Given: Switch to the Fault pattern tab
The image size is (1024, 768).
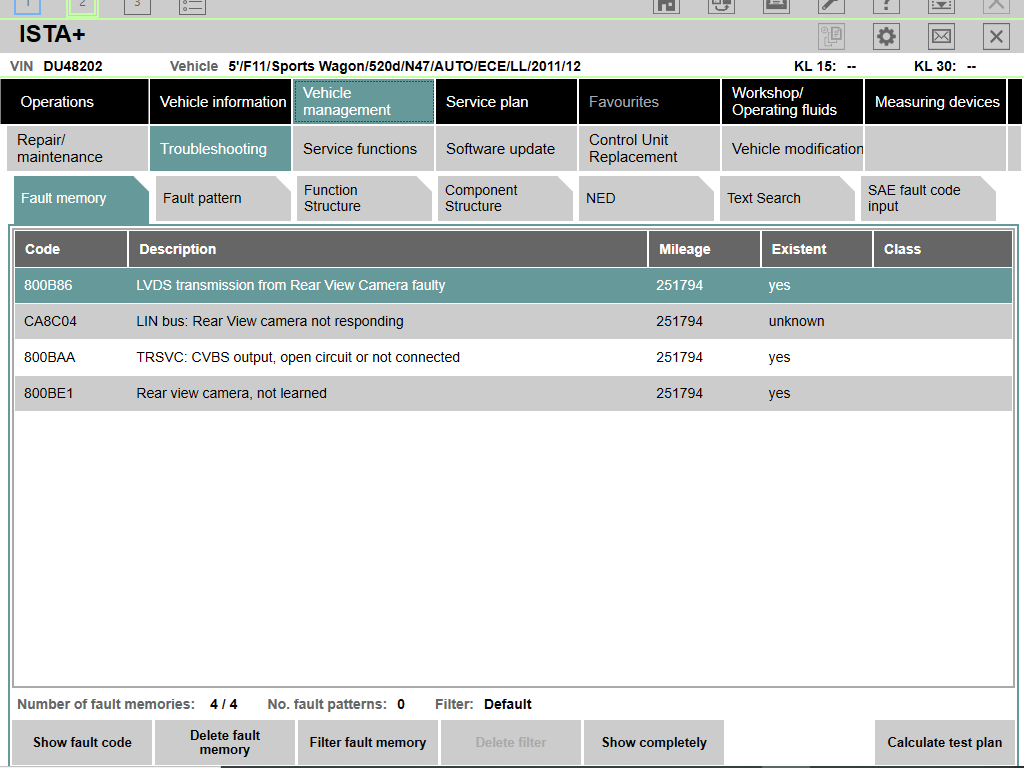Looking at the screenshot, I should 223,199.
